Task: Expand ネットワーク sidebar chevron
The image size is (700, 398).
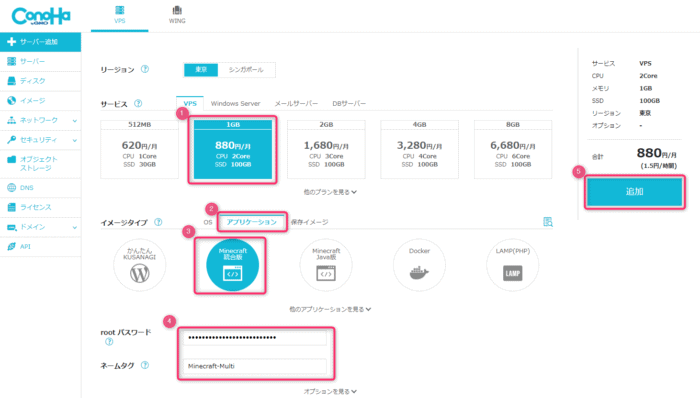Action: 75,120
